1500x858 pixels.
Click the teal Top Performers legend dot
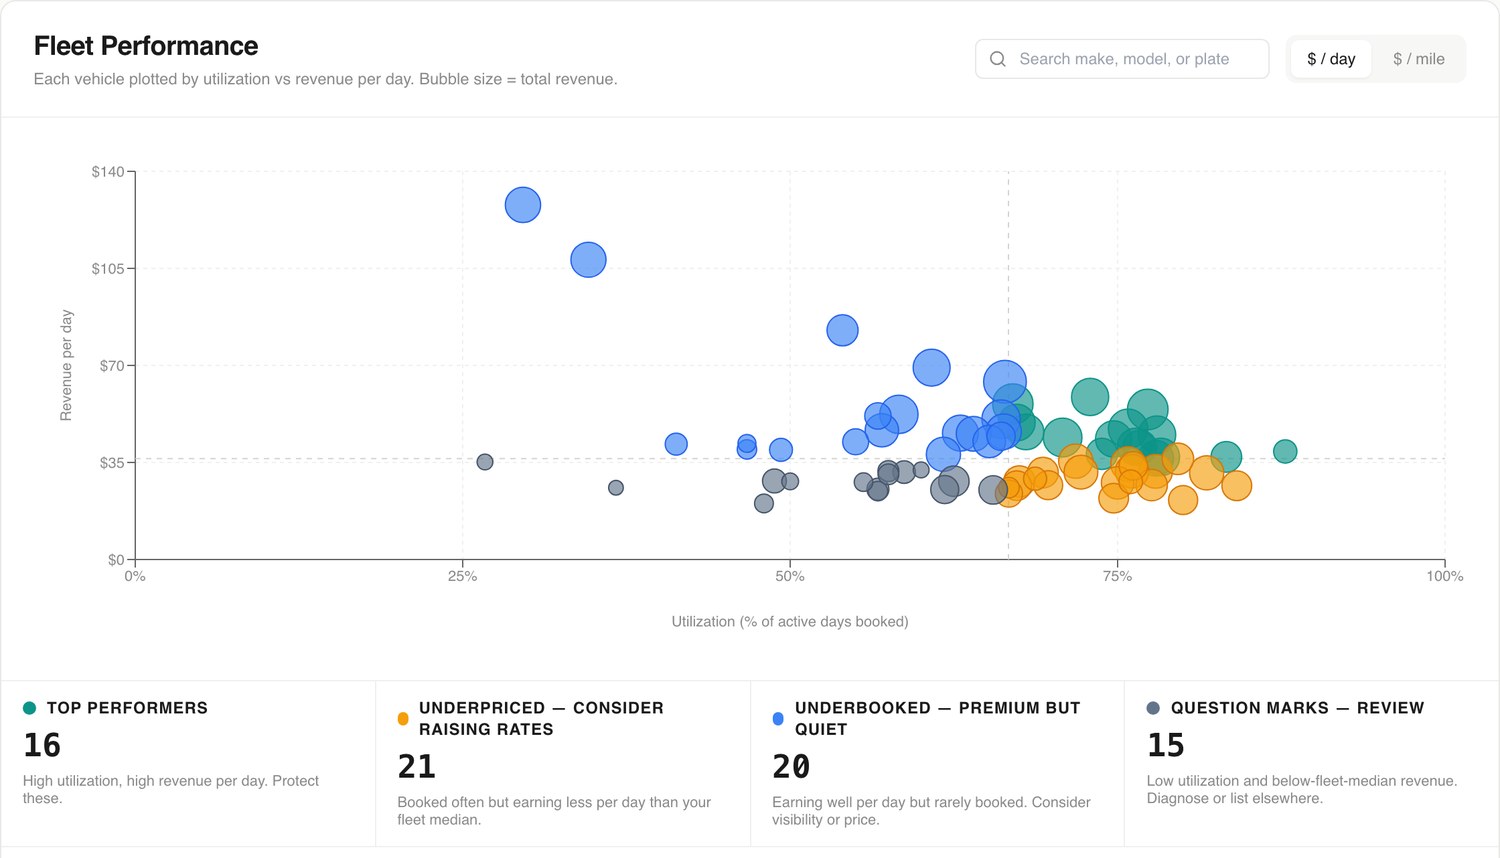pos(29,708)
